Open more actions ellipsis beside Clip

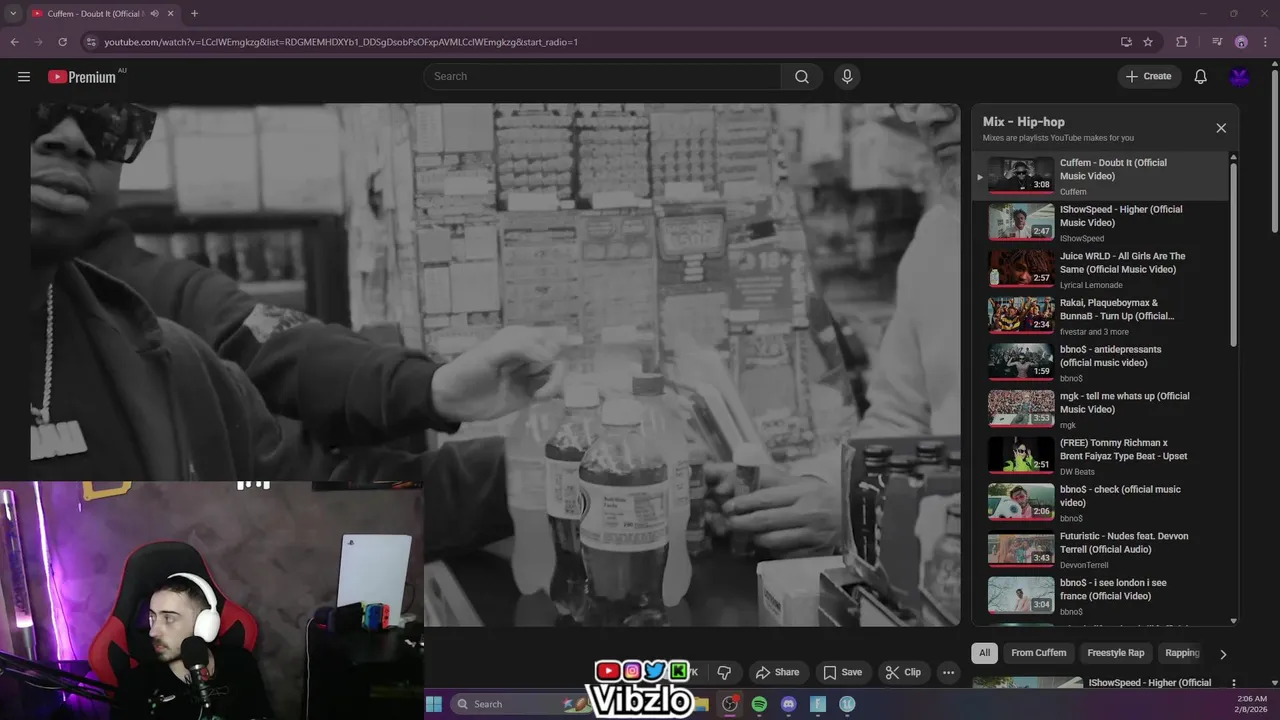949,672
